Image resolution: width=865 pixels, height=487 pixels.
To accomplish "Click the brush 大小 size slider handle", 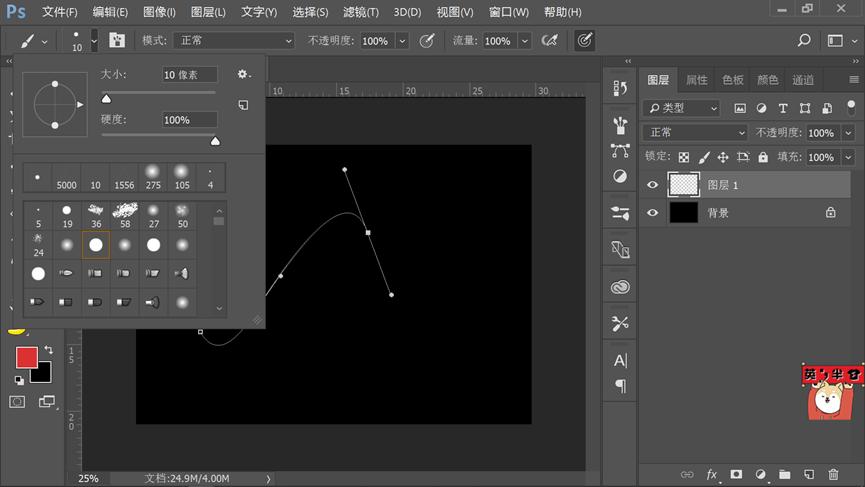I will click(x=106, y=99).
